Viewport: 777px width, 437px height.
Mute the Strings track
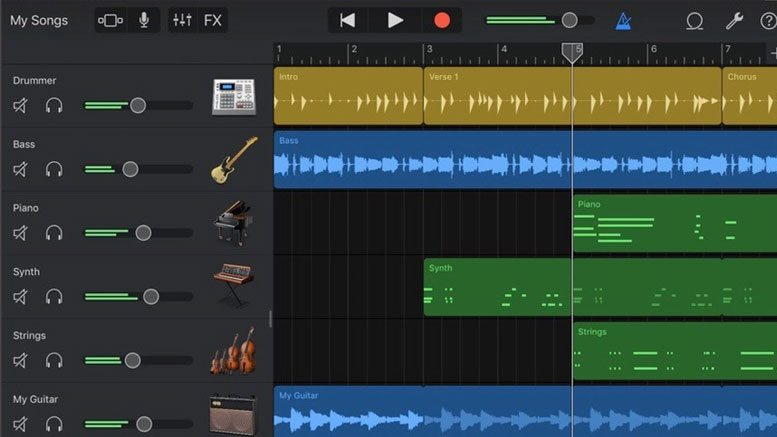pos(20,360)
